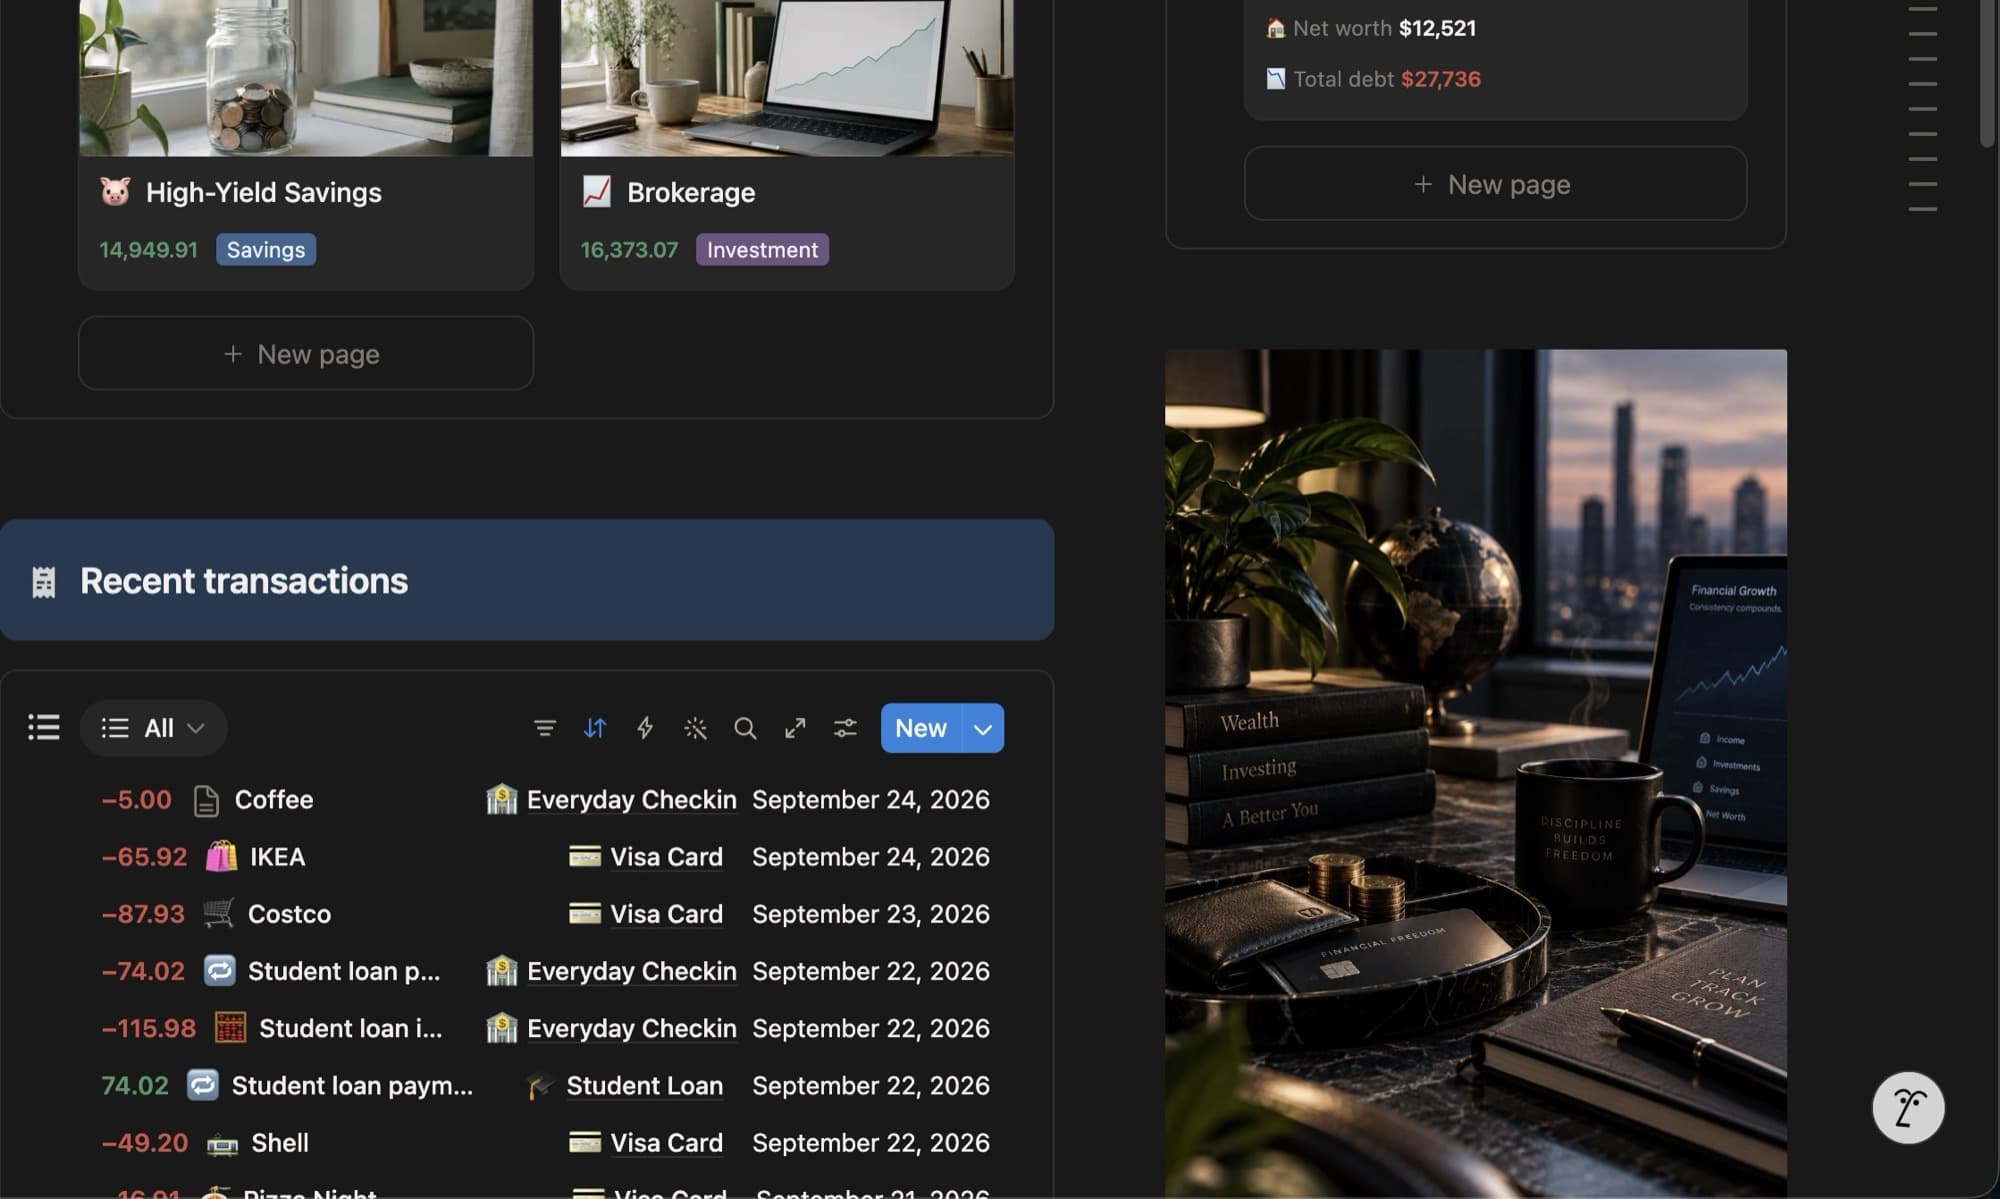Add New page under net worth summary

point(1495,184)
